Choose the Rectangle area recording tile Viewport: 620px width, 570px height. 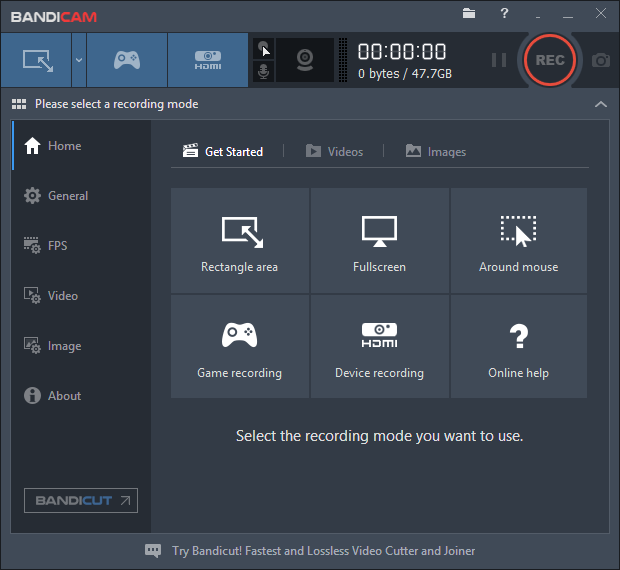coord(240,240)
